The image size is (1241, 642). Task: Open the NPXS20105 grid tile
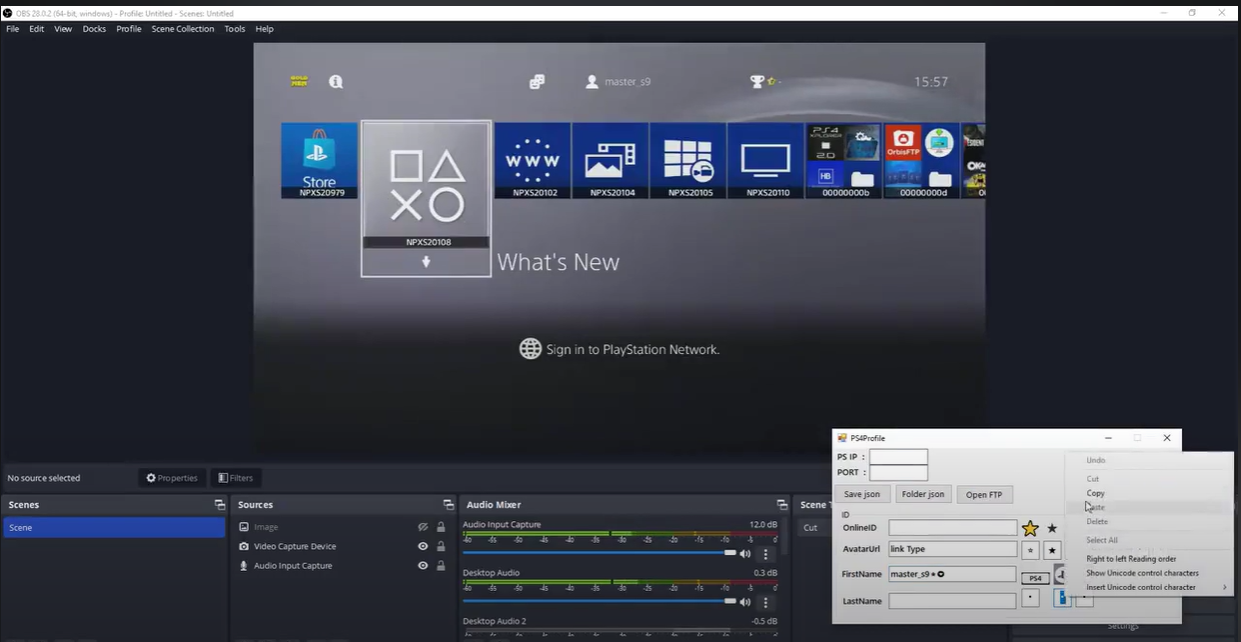(689, 160)
